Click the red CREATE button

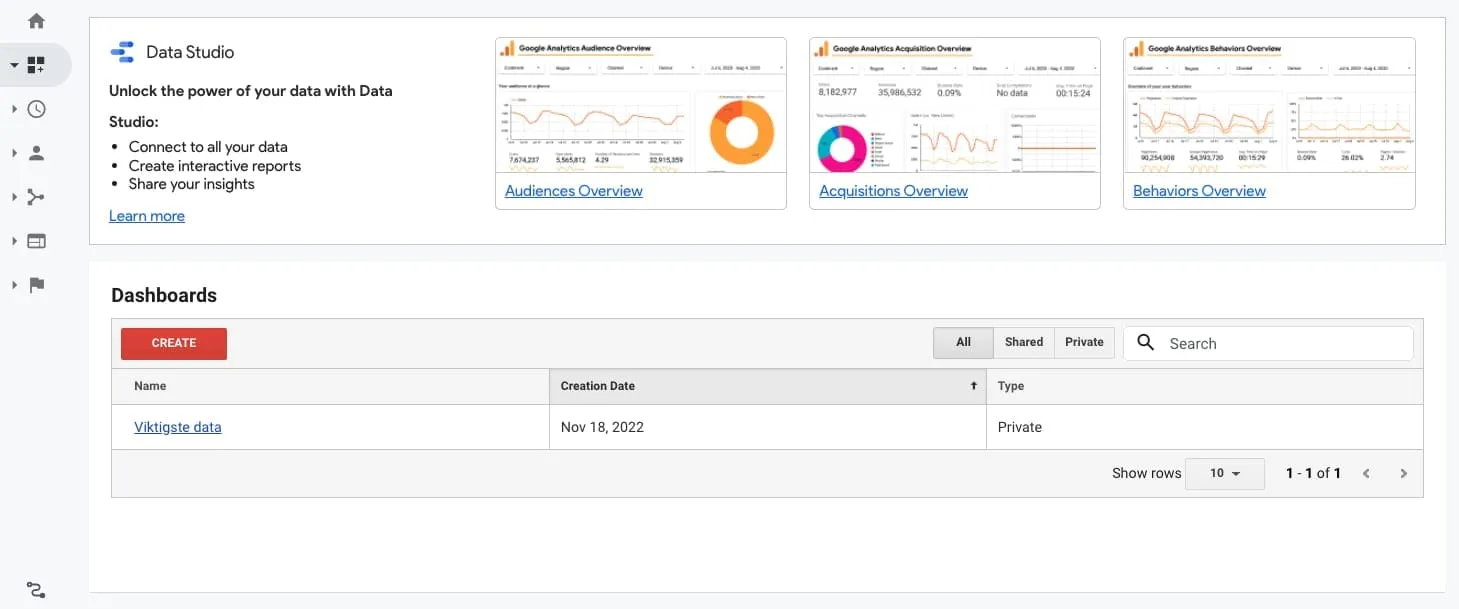174,343
